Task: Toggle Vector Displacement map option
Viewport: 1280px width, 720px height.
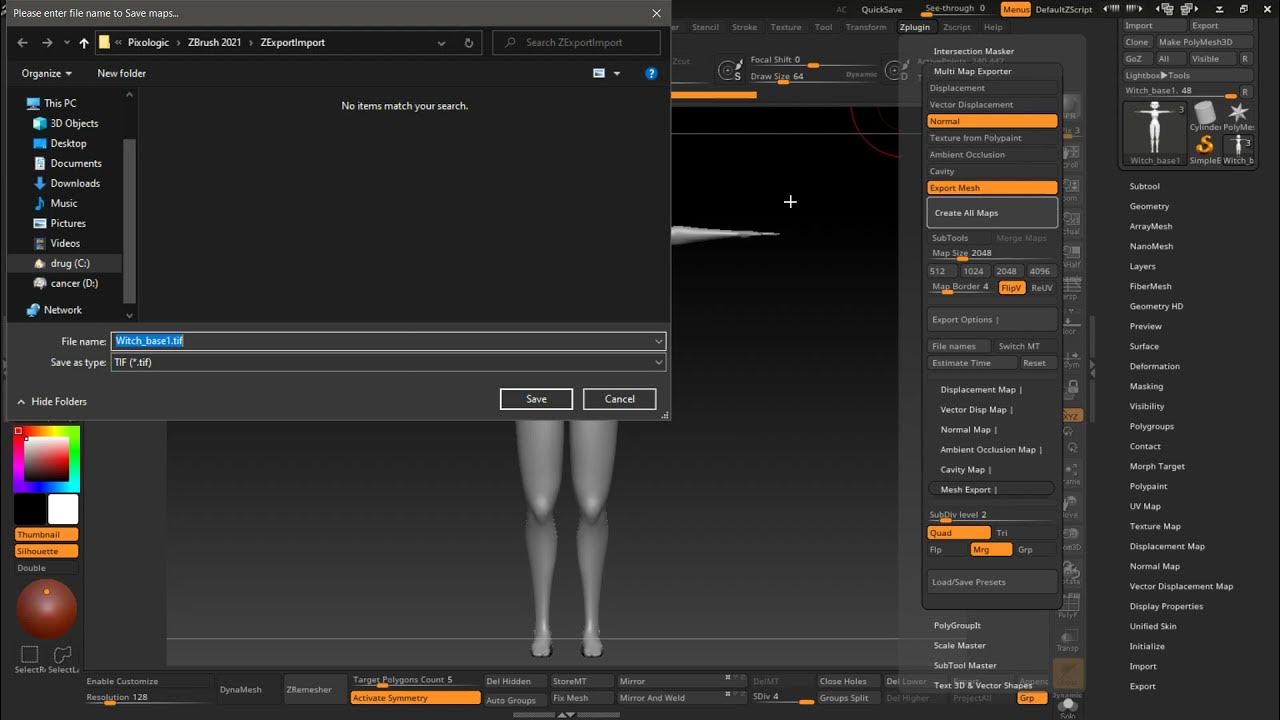Action: (992, 104)
